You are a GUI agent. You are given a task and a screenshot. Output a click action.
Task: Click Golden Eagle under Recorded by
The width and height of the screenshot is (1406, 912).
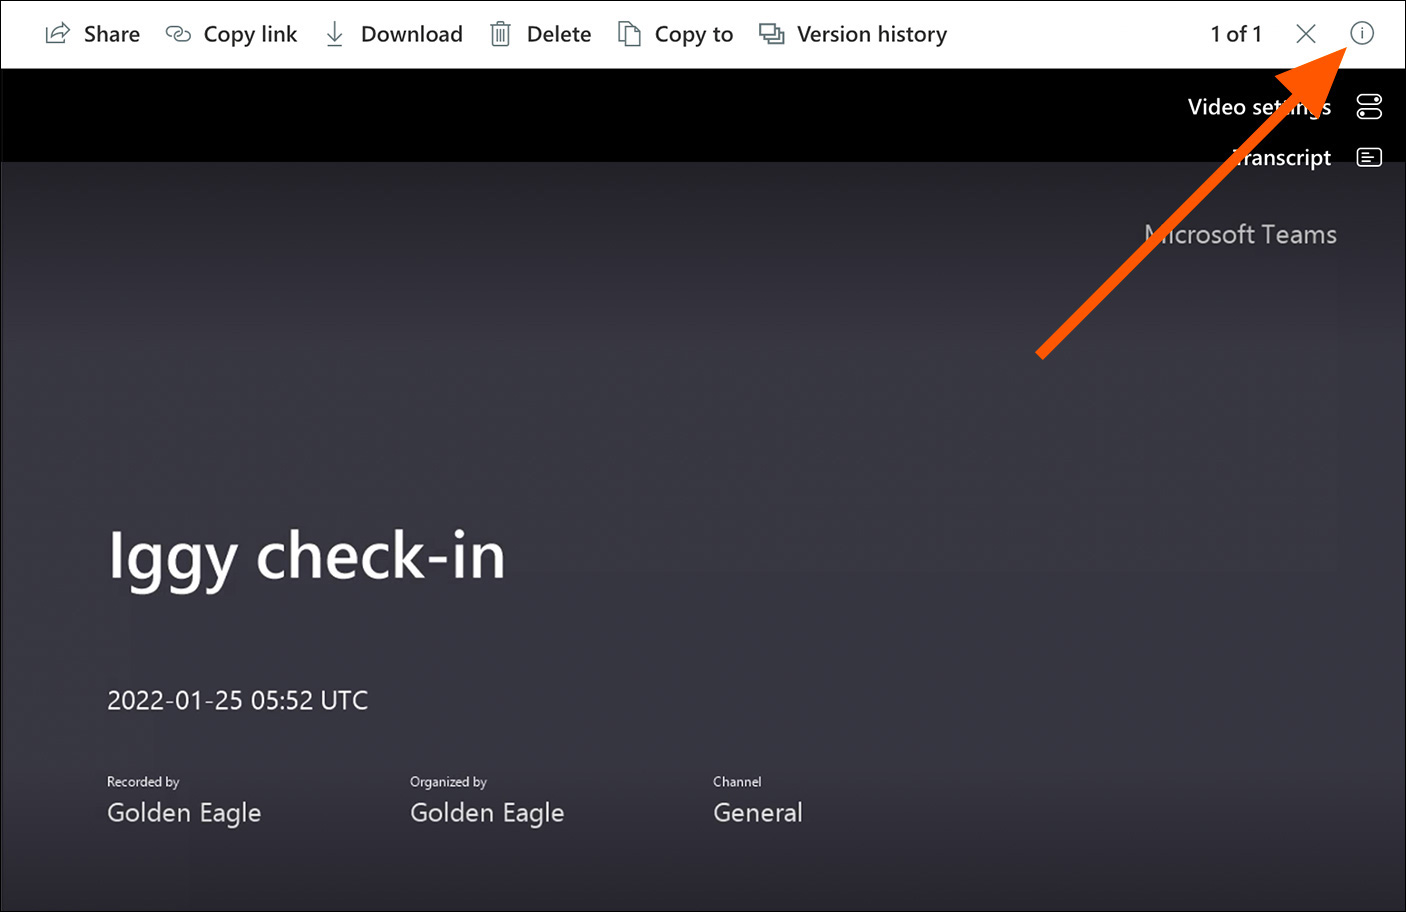184,813
